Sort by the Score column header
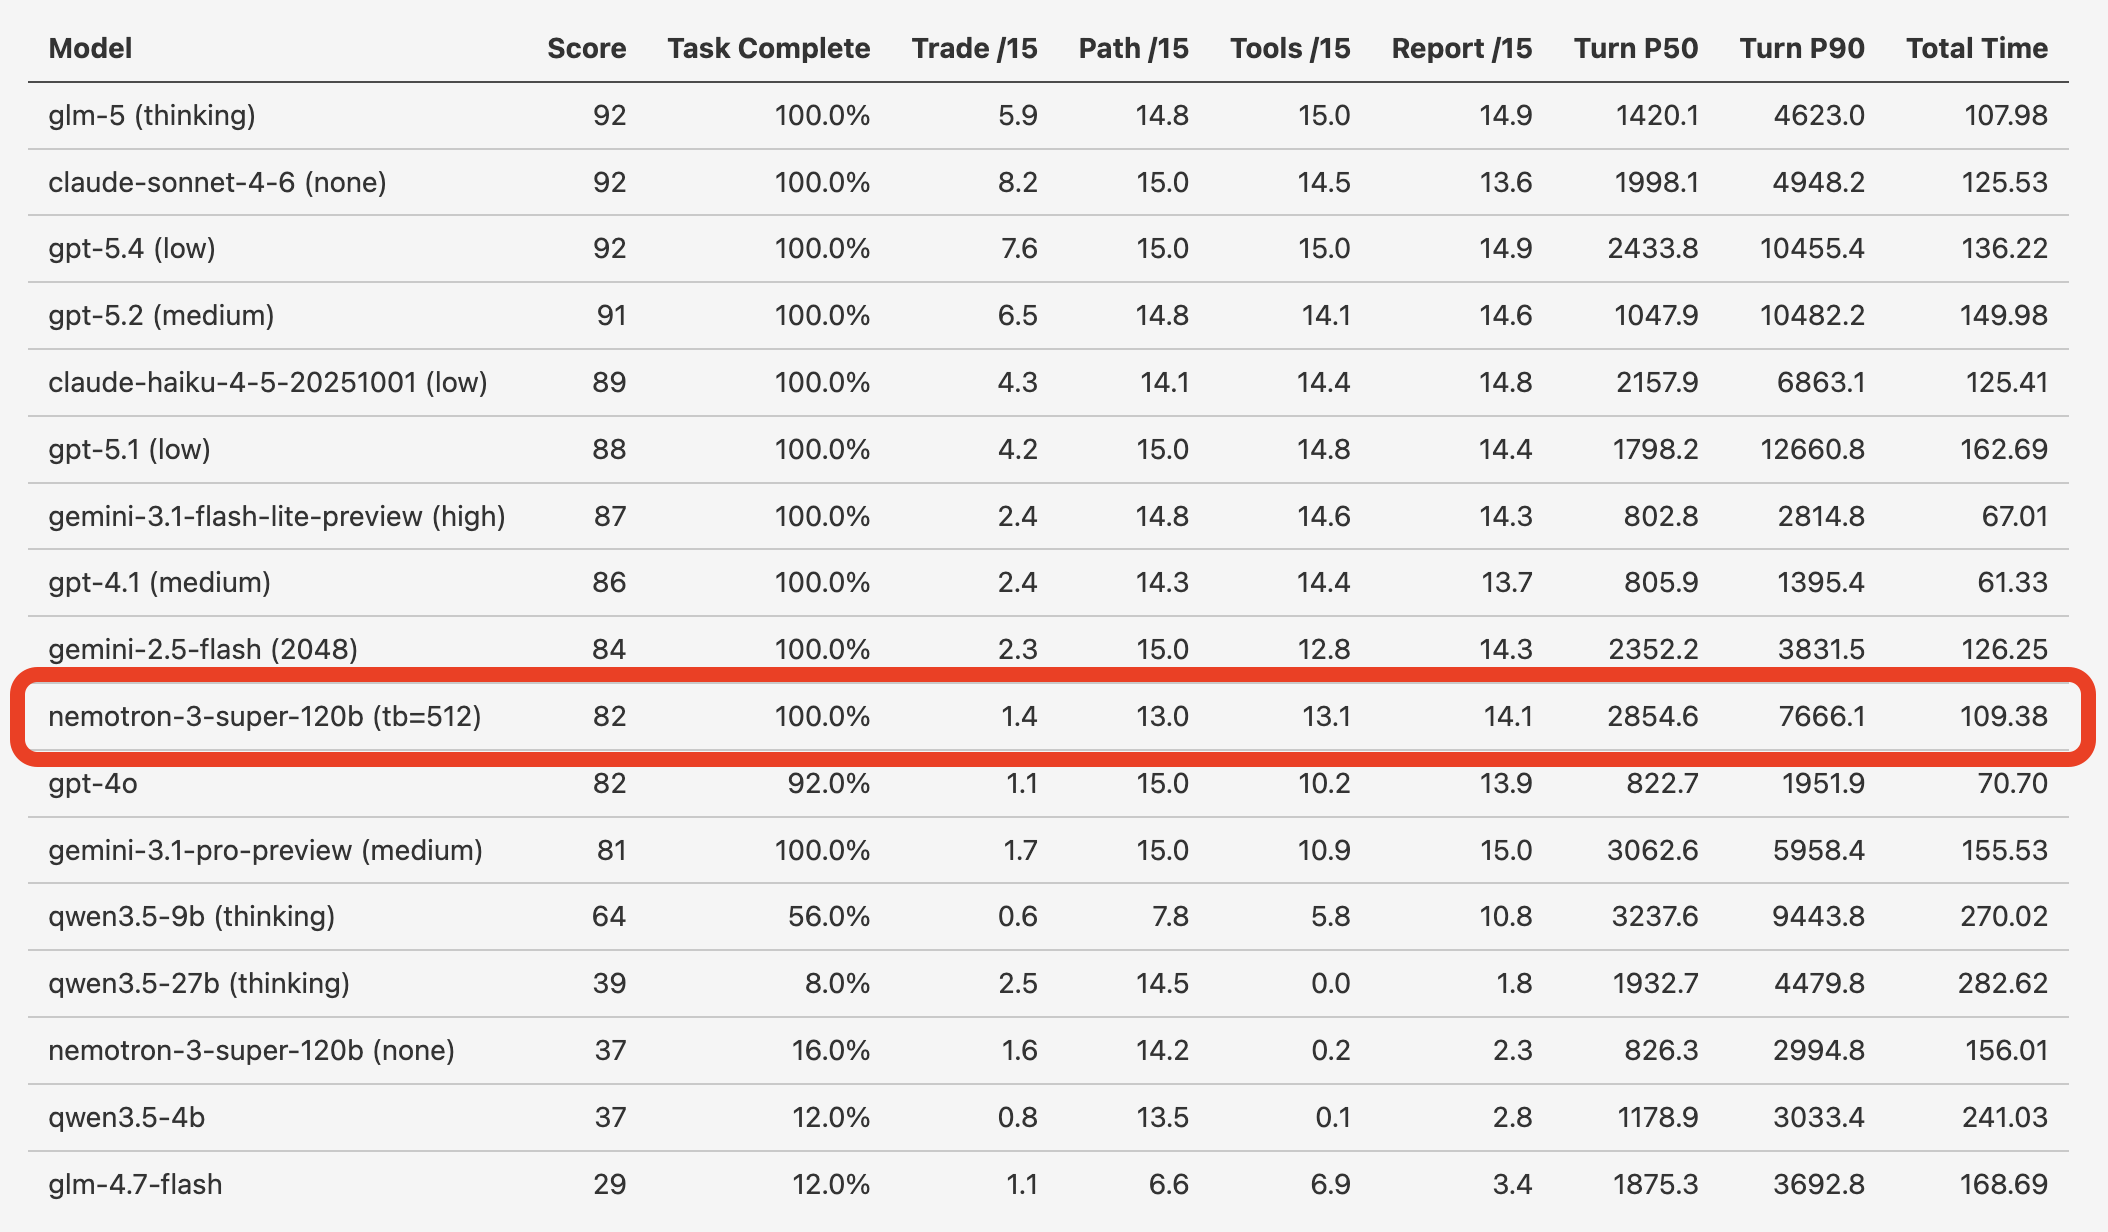The width and height of the screenshot is (2108, 1232). coord(586,48)
